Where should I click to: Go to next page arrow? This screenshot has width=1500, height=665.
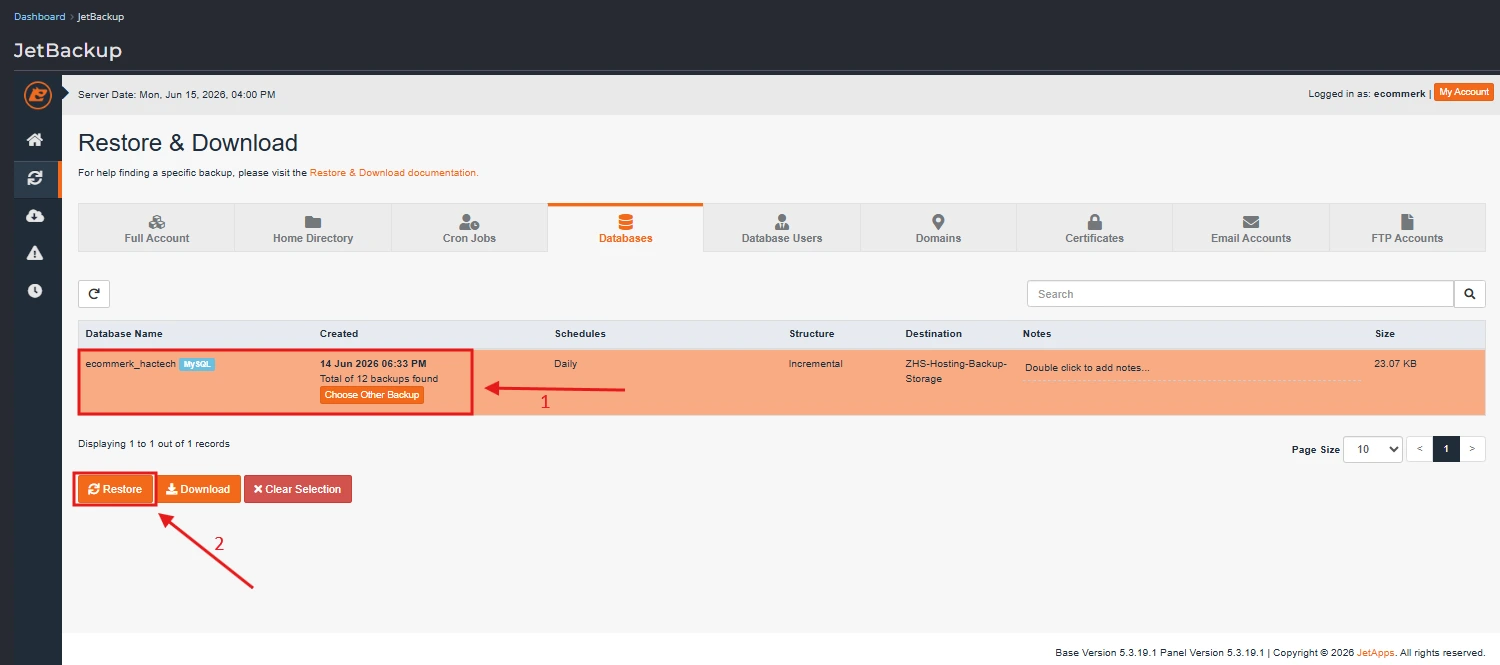1472,449
